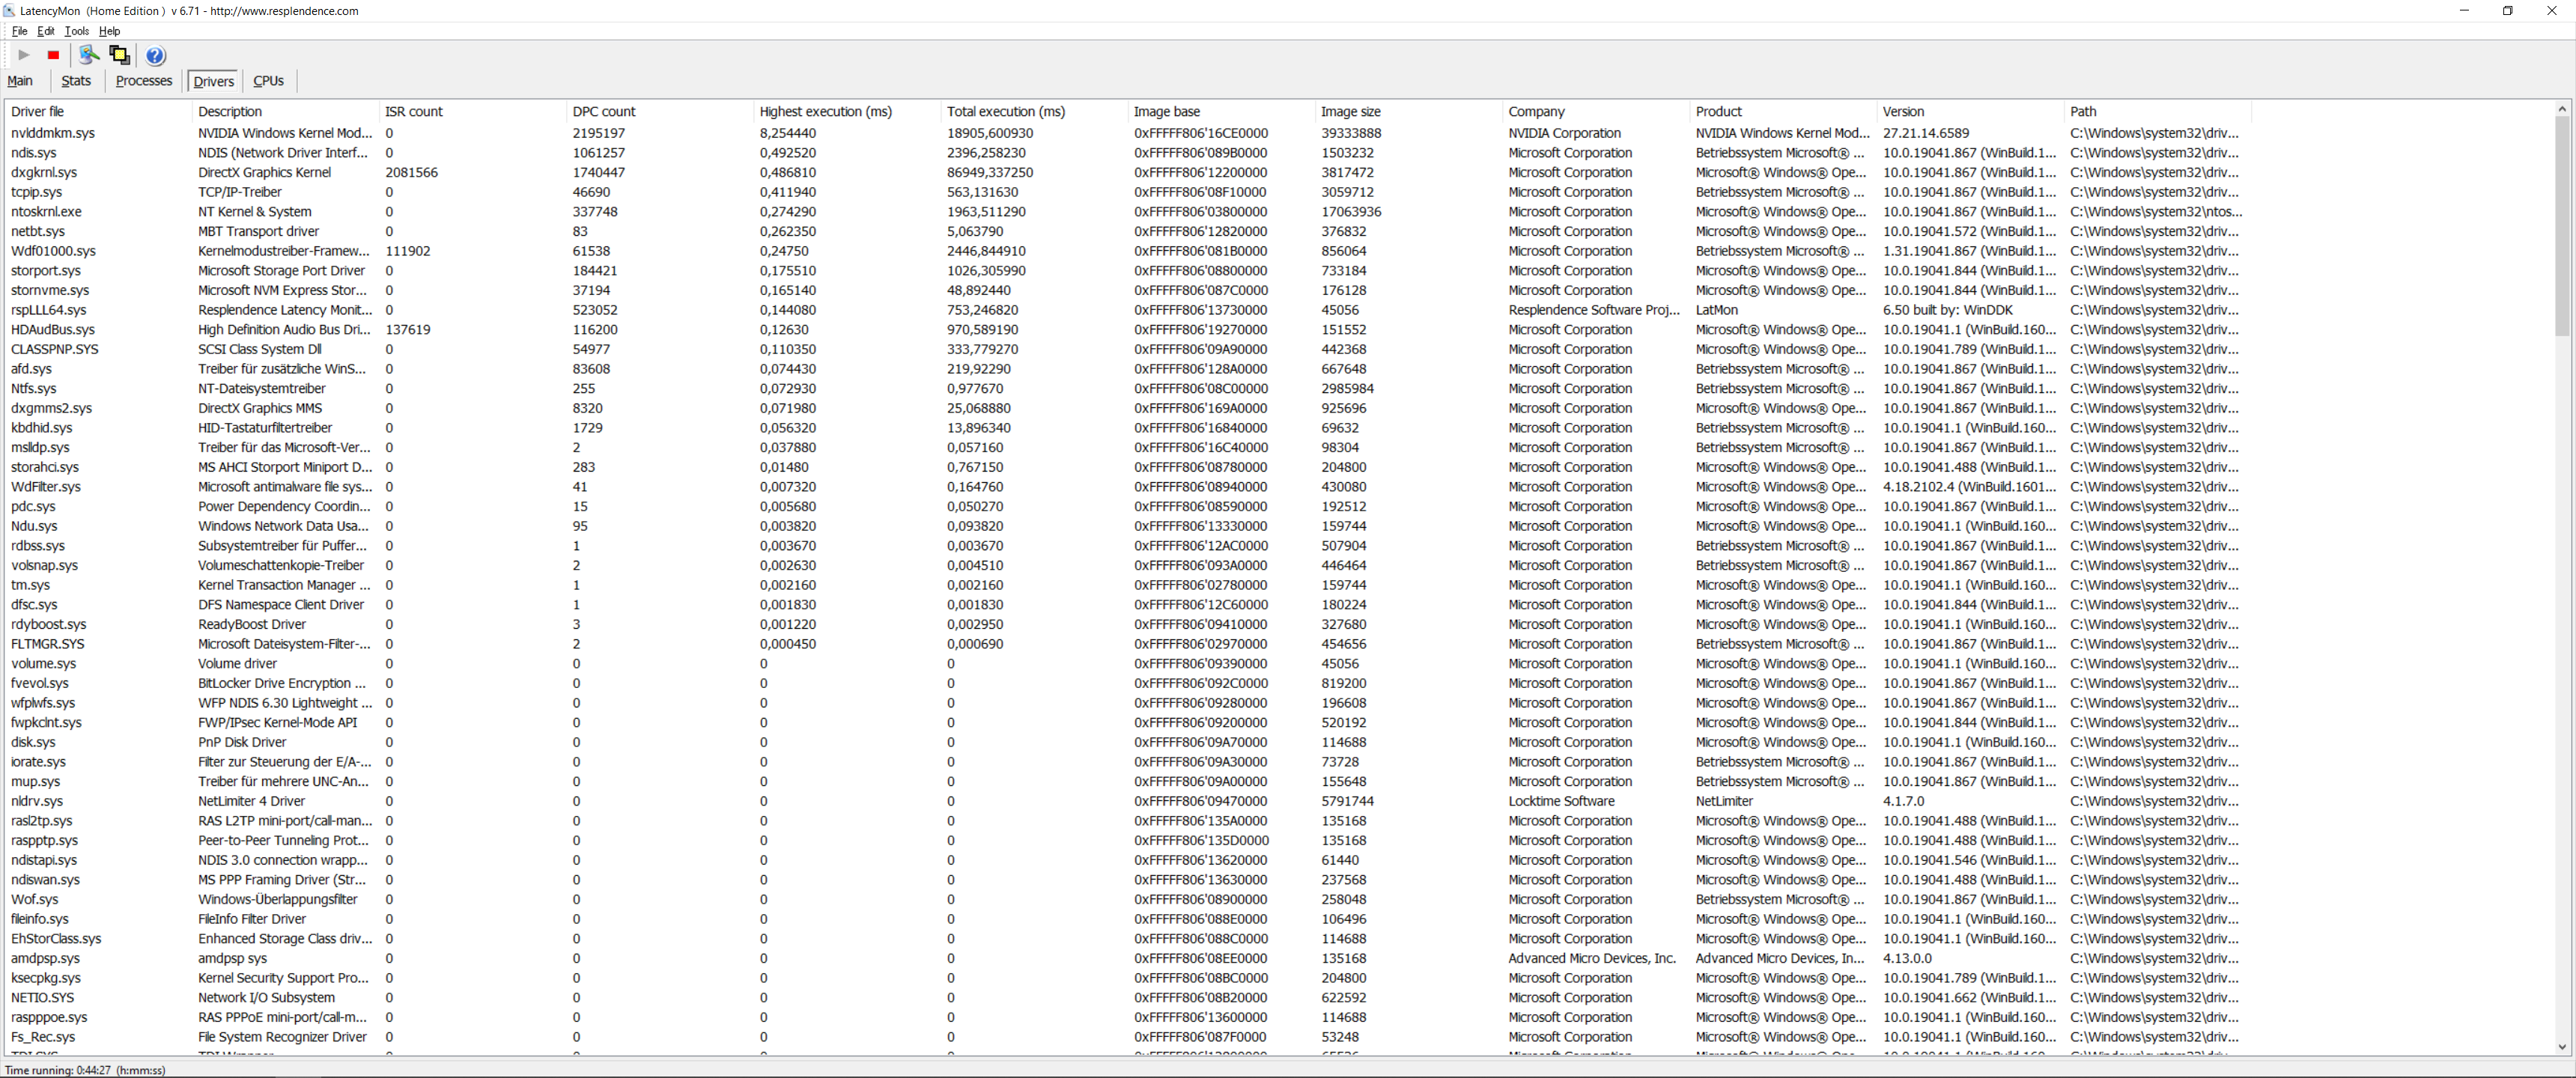Select the nvlddmkm.sys driver row

coord(53,133)
